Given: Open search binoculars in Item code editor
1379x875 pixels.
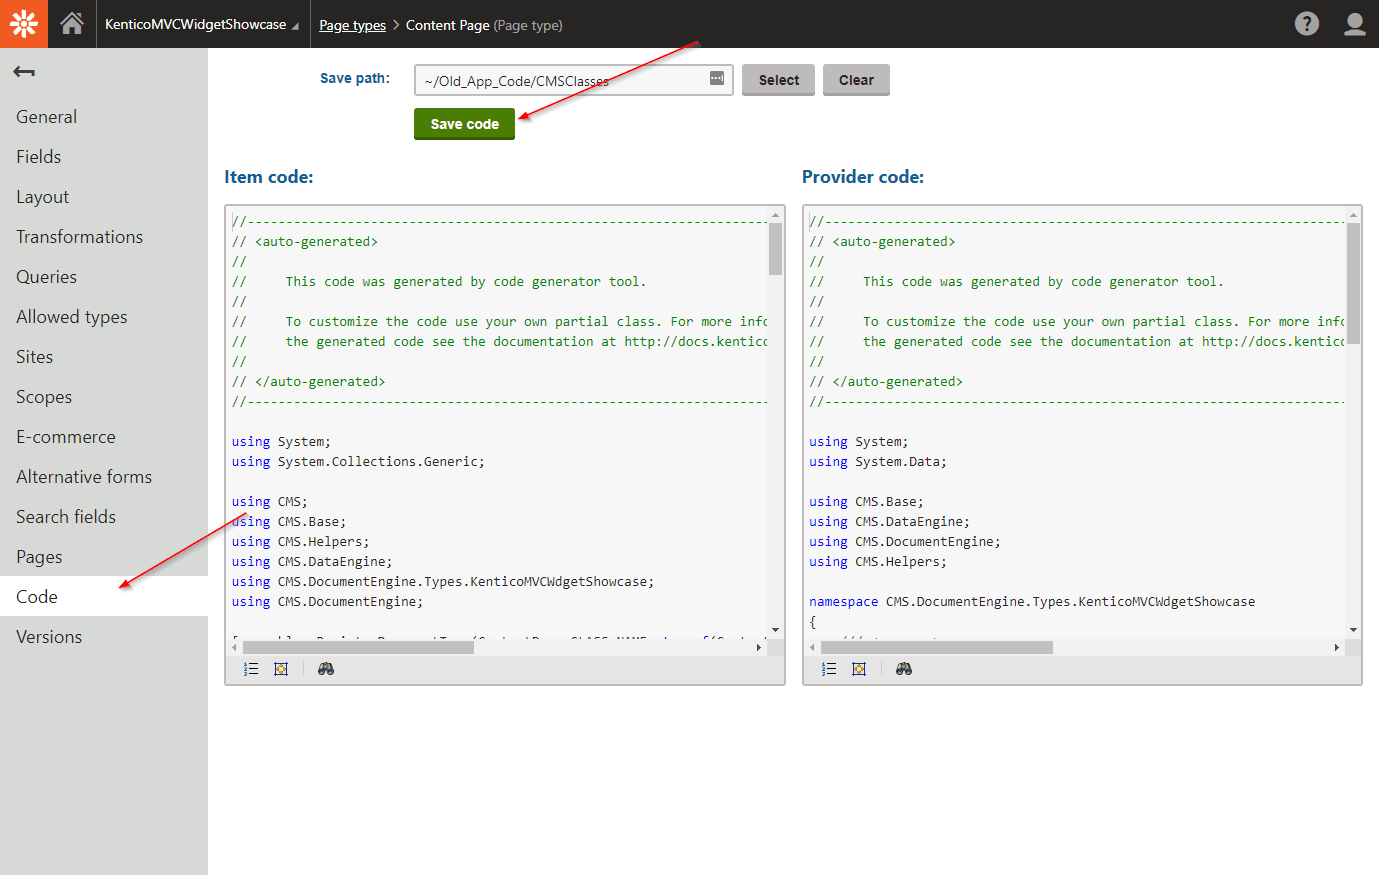Looking at the screenshot, I should (326, 669).
